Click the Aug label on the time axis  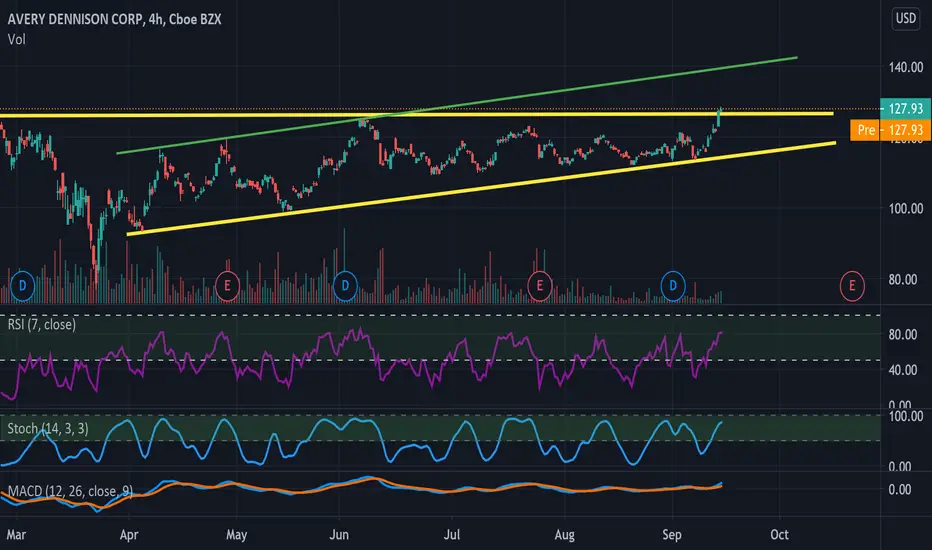(x=565, y=535)
